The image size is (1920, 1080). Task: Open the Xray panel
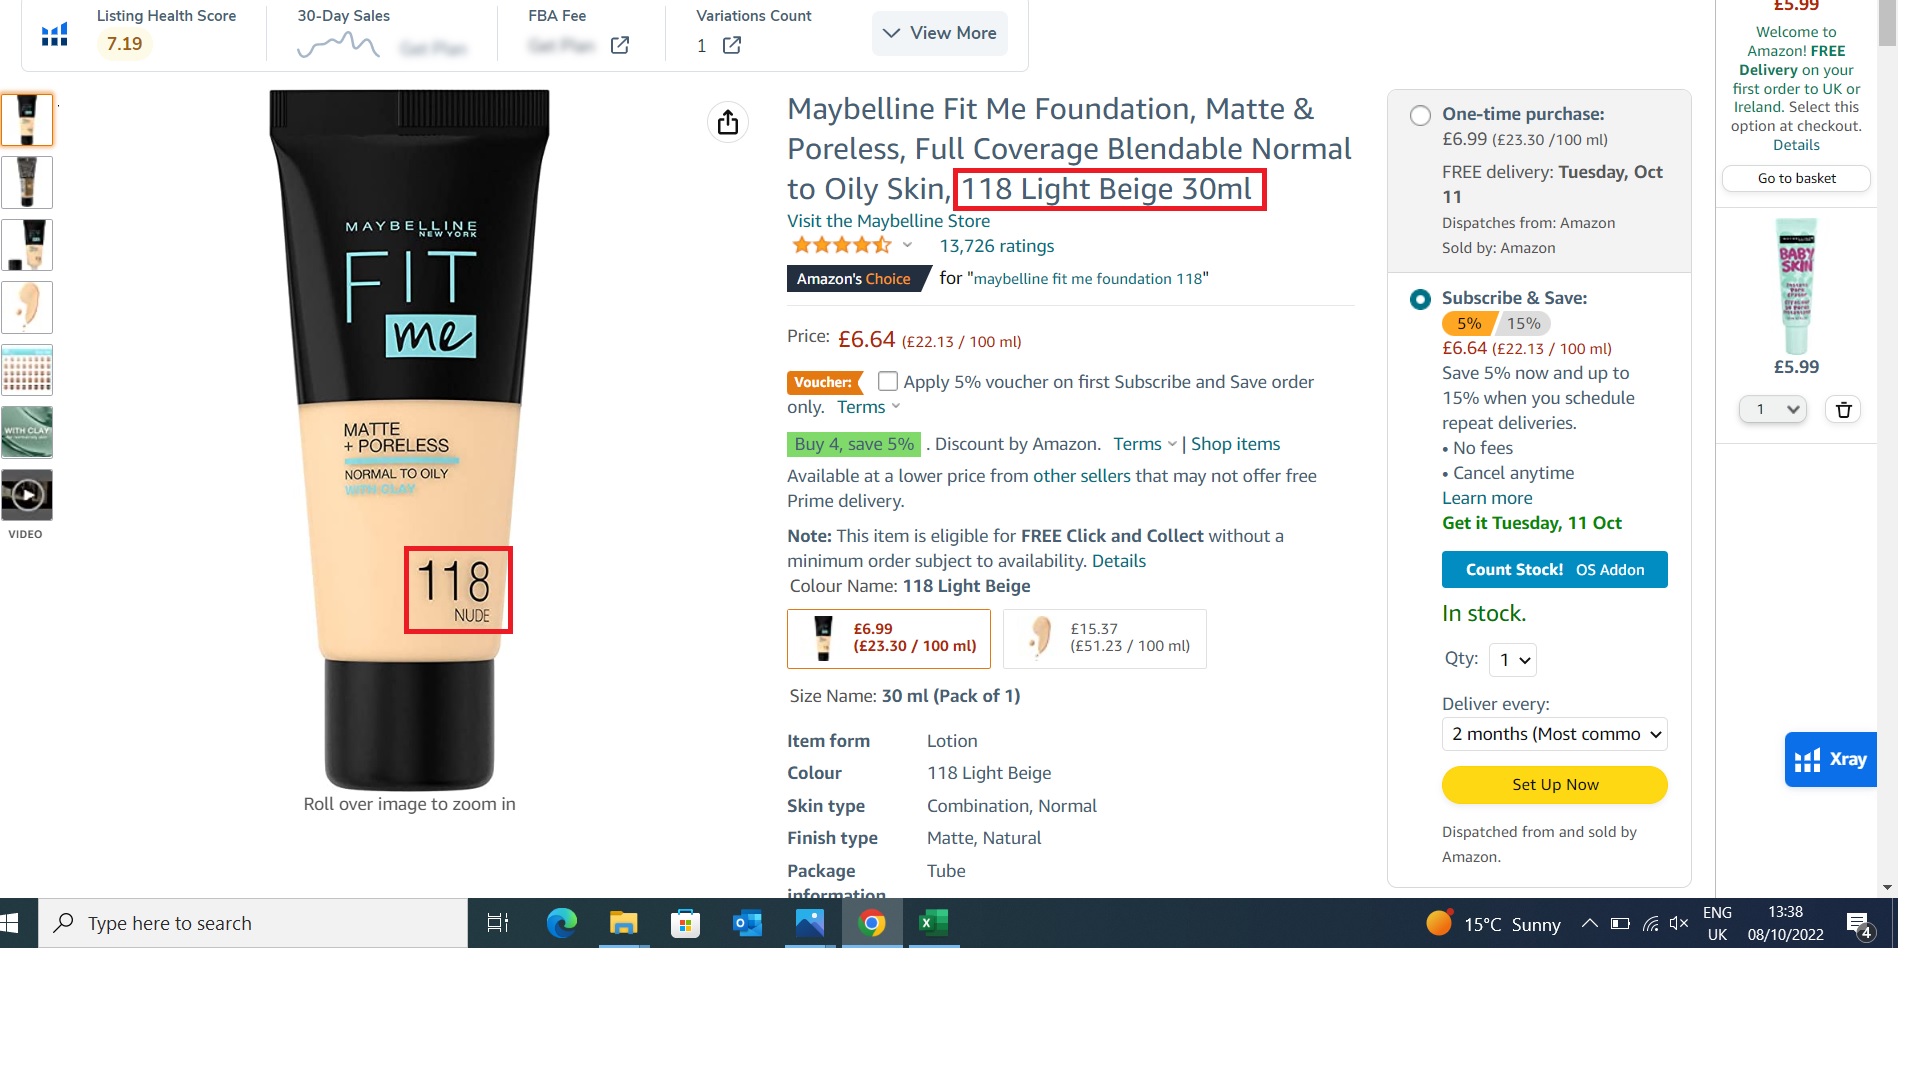tap(1831, 759)
